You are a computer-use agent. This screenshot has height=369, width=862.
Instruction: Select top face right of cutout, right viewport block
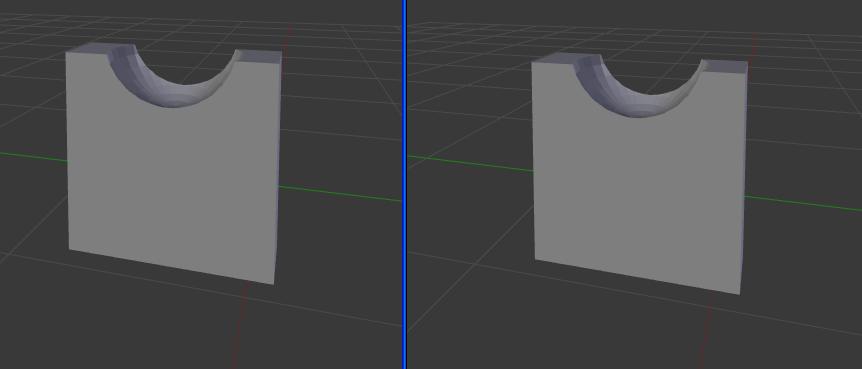(726, 67)
